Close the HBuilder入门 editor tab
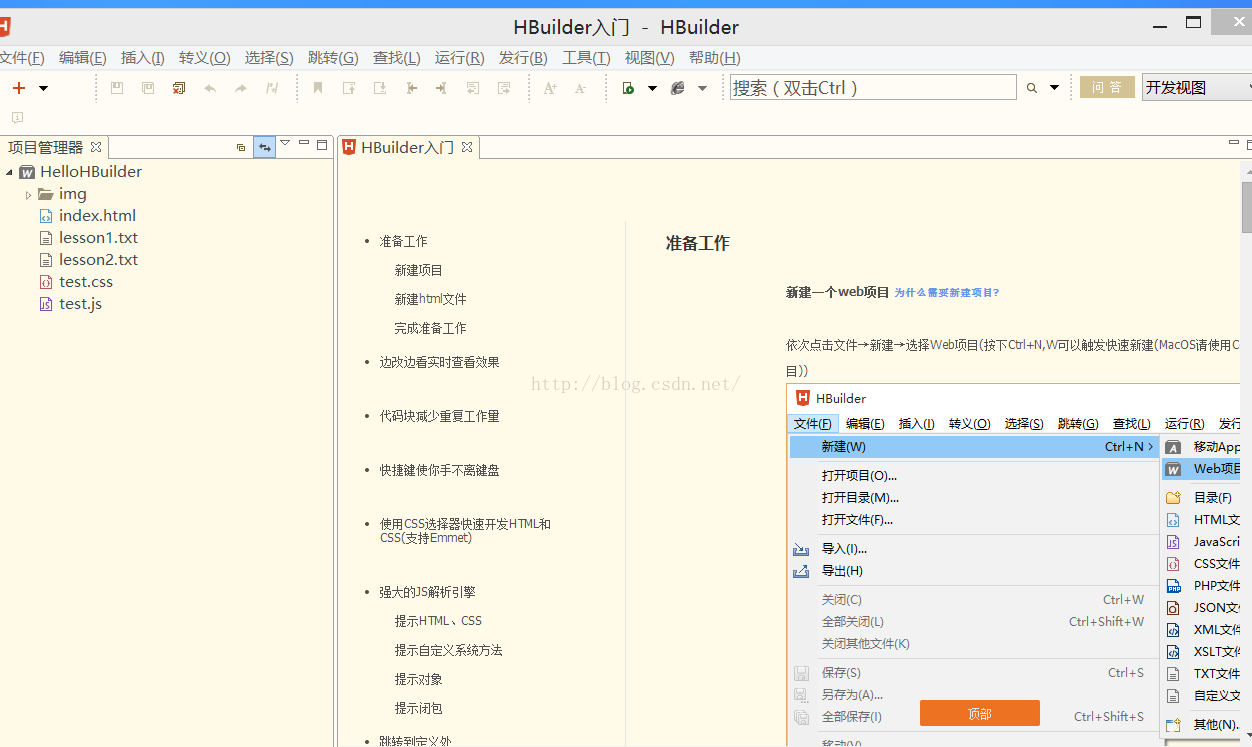Image resolution: width=1252 pixels, height=747 pixels. pos(467,147)
